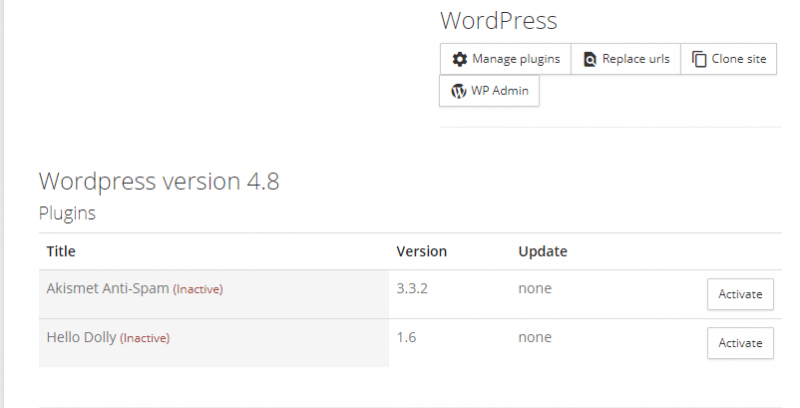Open Manage plugins button label

[516, 59]
